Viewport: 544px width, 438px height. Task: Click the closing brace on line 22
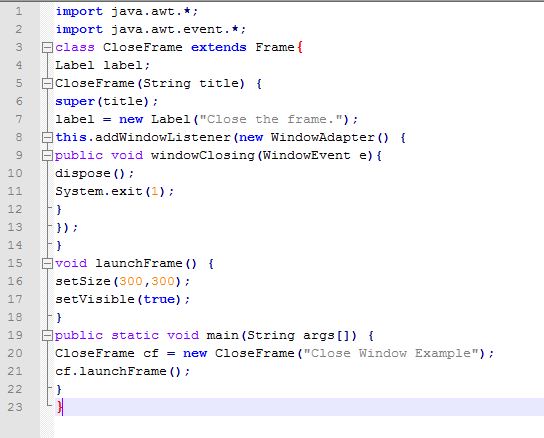pyautogui.click(x=59, y=390)
